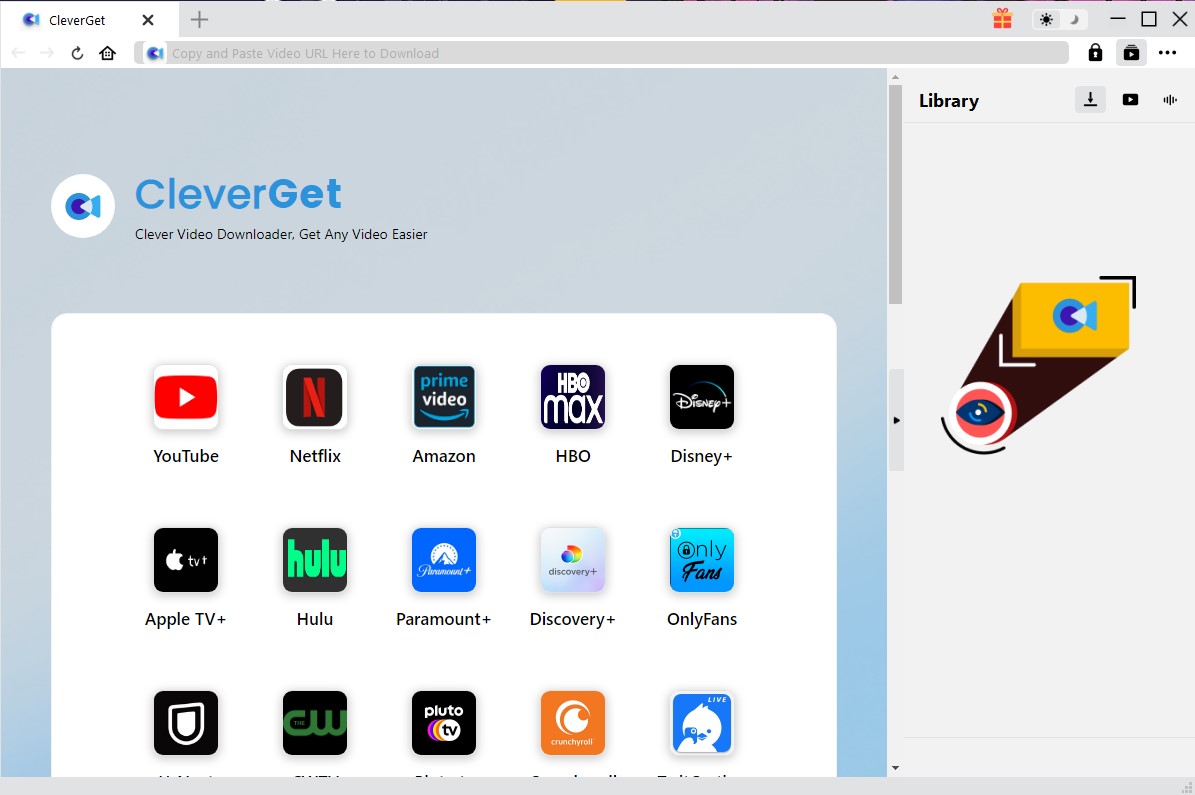Screen dimensions: 1195x795
Task: Collapse the Library side panel arrow
Action: click(896, 420)
